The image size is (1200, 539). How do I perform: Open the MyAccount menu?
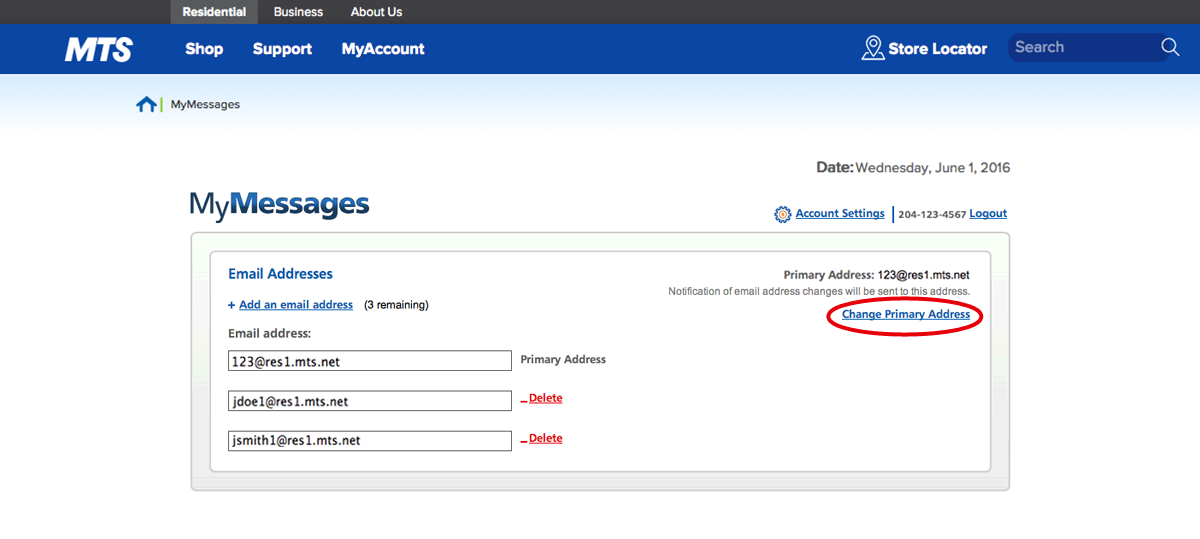tap(383, 48)
